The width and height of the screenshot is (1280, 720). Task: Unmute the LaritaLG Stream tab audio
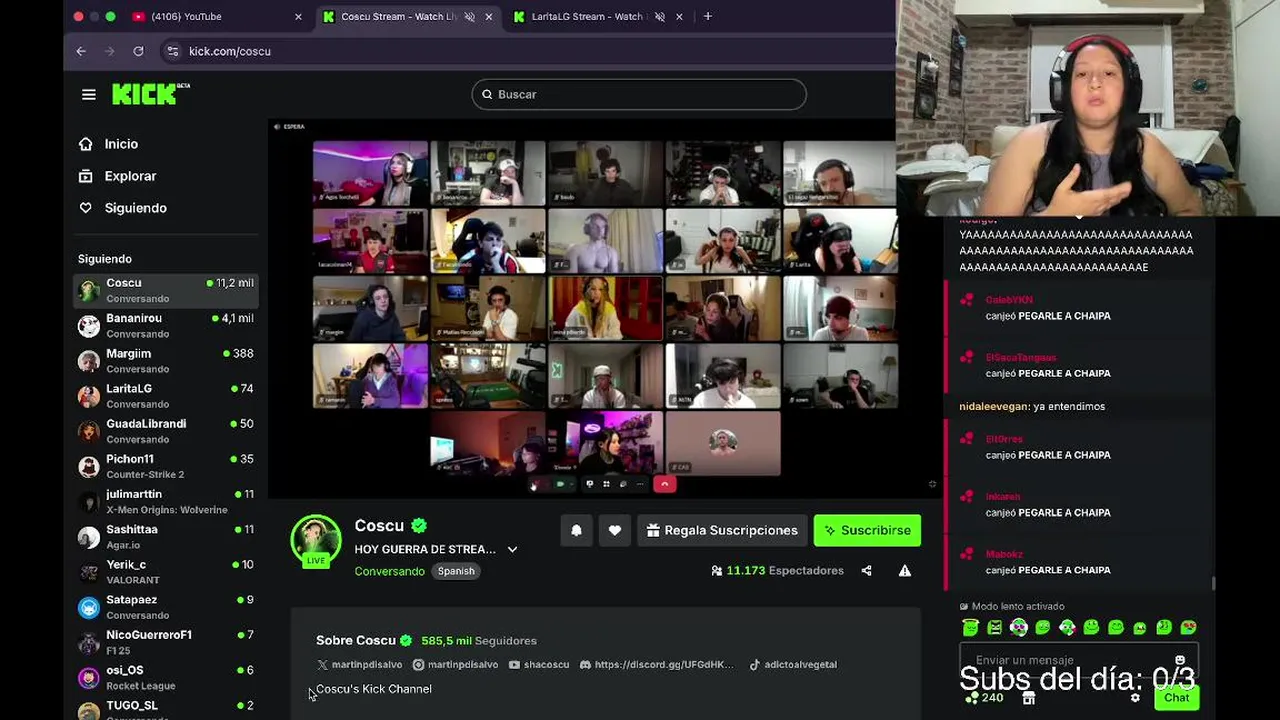click(659, 16)
